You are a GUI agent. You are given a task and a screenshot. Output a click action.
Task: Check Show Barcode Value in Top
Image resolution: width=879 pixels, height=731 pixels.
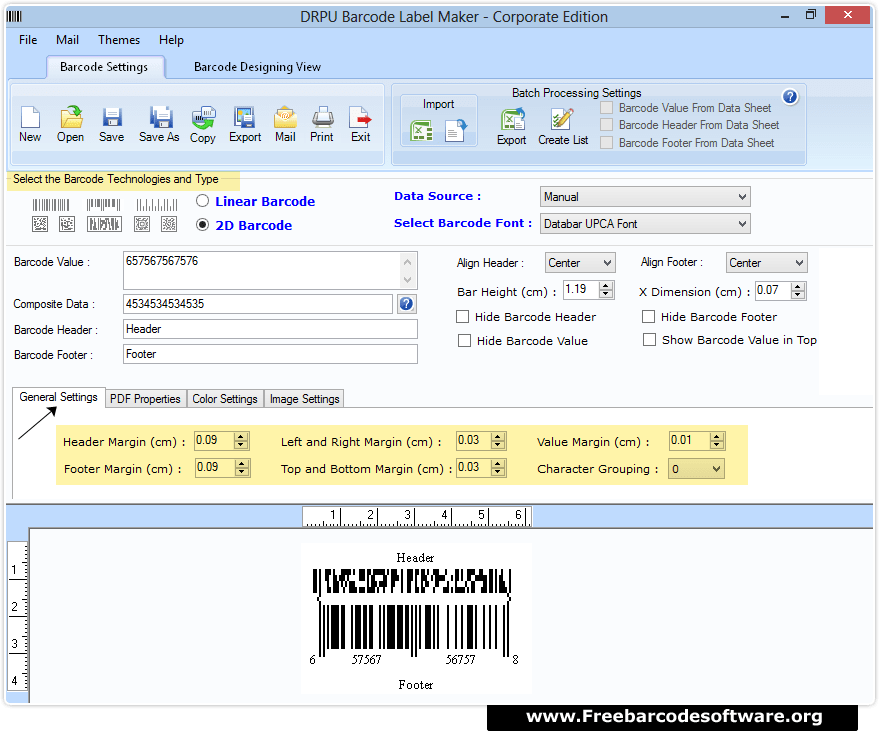649,339
